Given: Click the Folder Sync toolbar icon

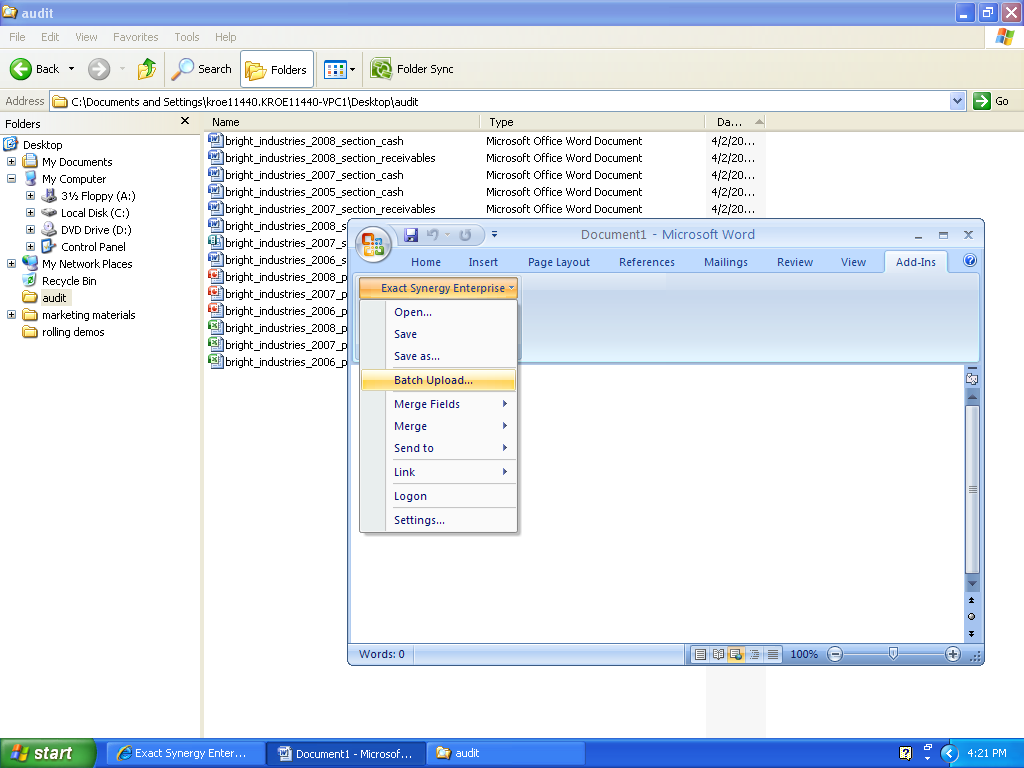Looking at the screenshot, I should click(x=381, y=69).
